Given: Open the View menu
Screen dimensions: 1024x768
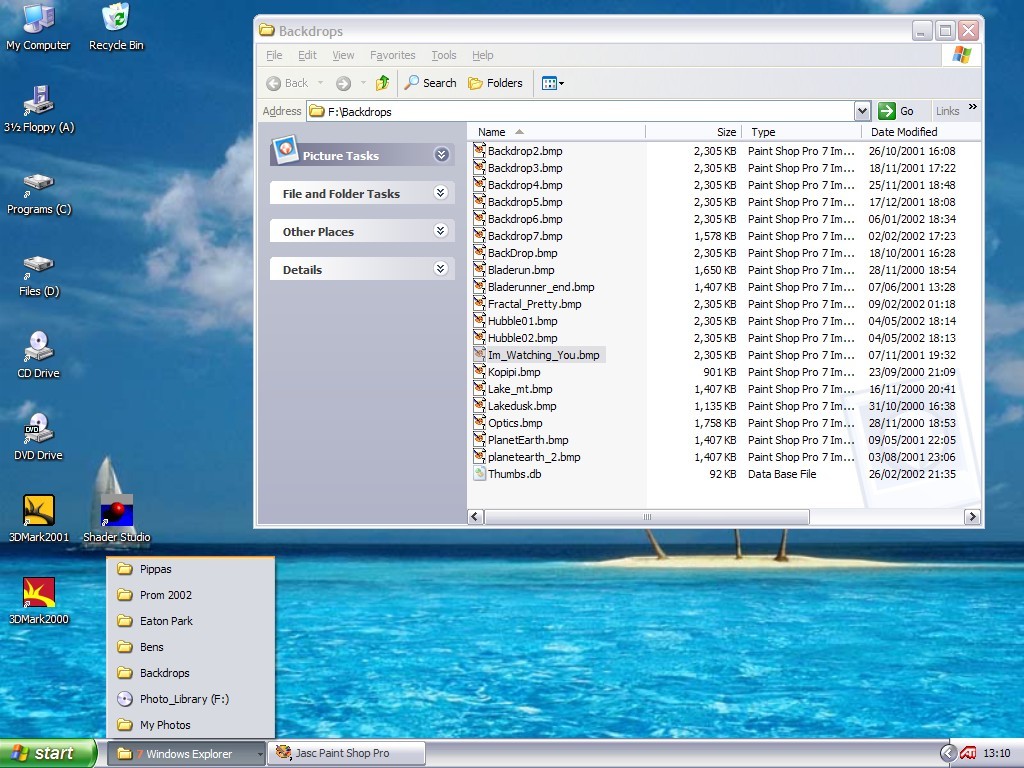Looking at the screenshot, I should (343, 55).
